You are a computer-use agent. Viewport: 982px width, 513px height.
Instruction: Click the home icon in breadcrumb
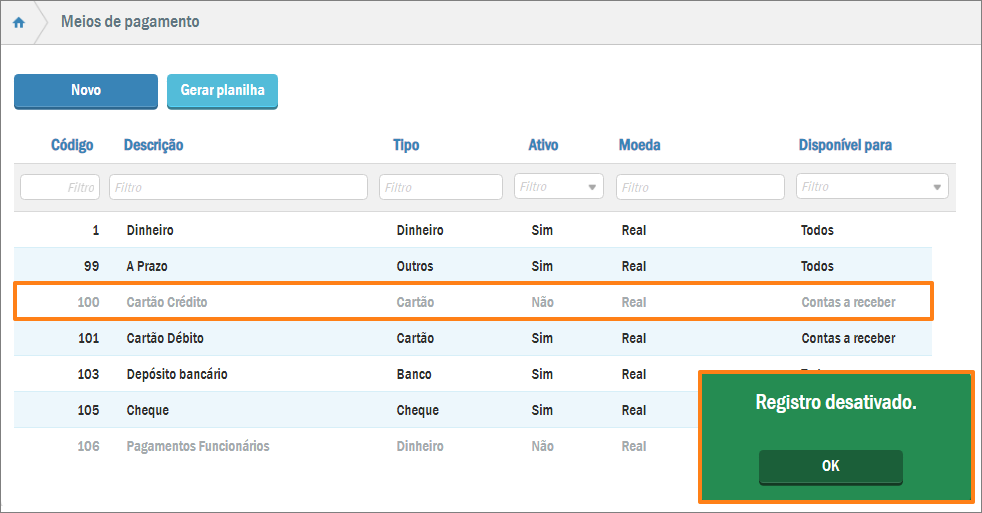coord(19,22)
